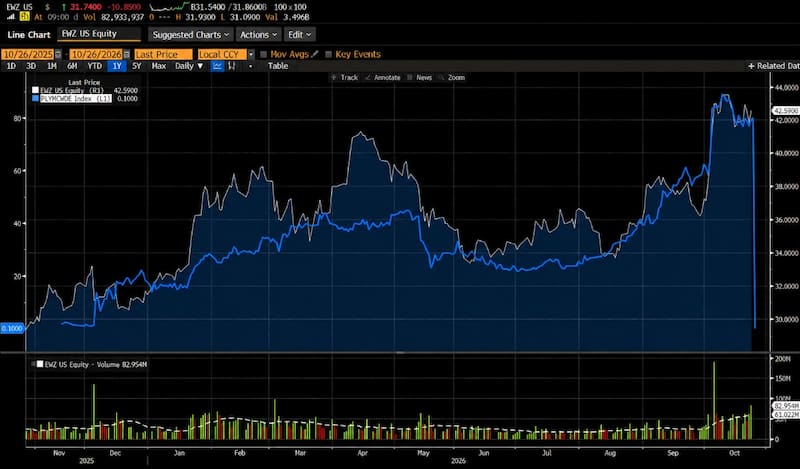
Task: Click the start date field 10/26/2025
Action: (28, 55)
